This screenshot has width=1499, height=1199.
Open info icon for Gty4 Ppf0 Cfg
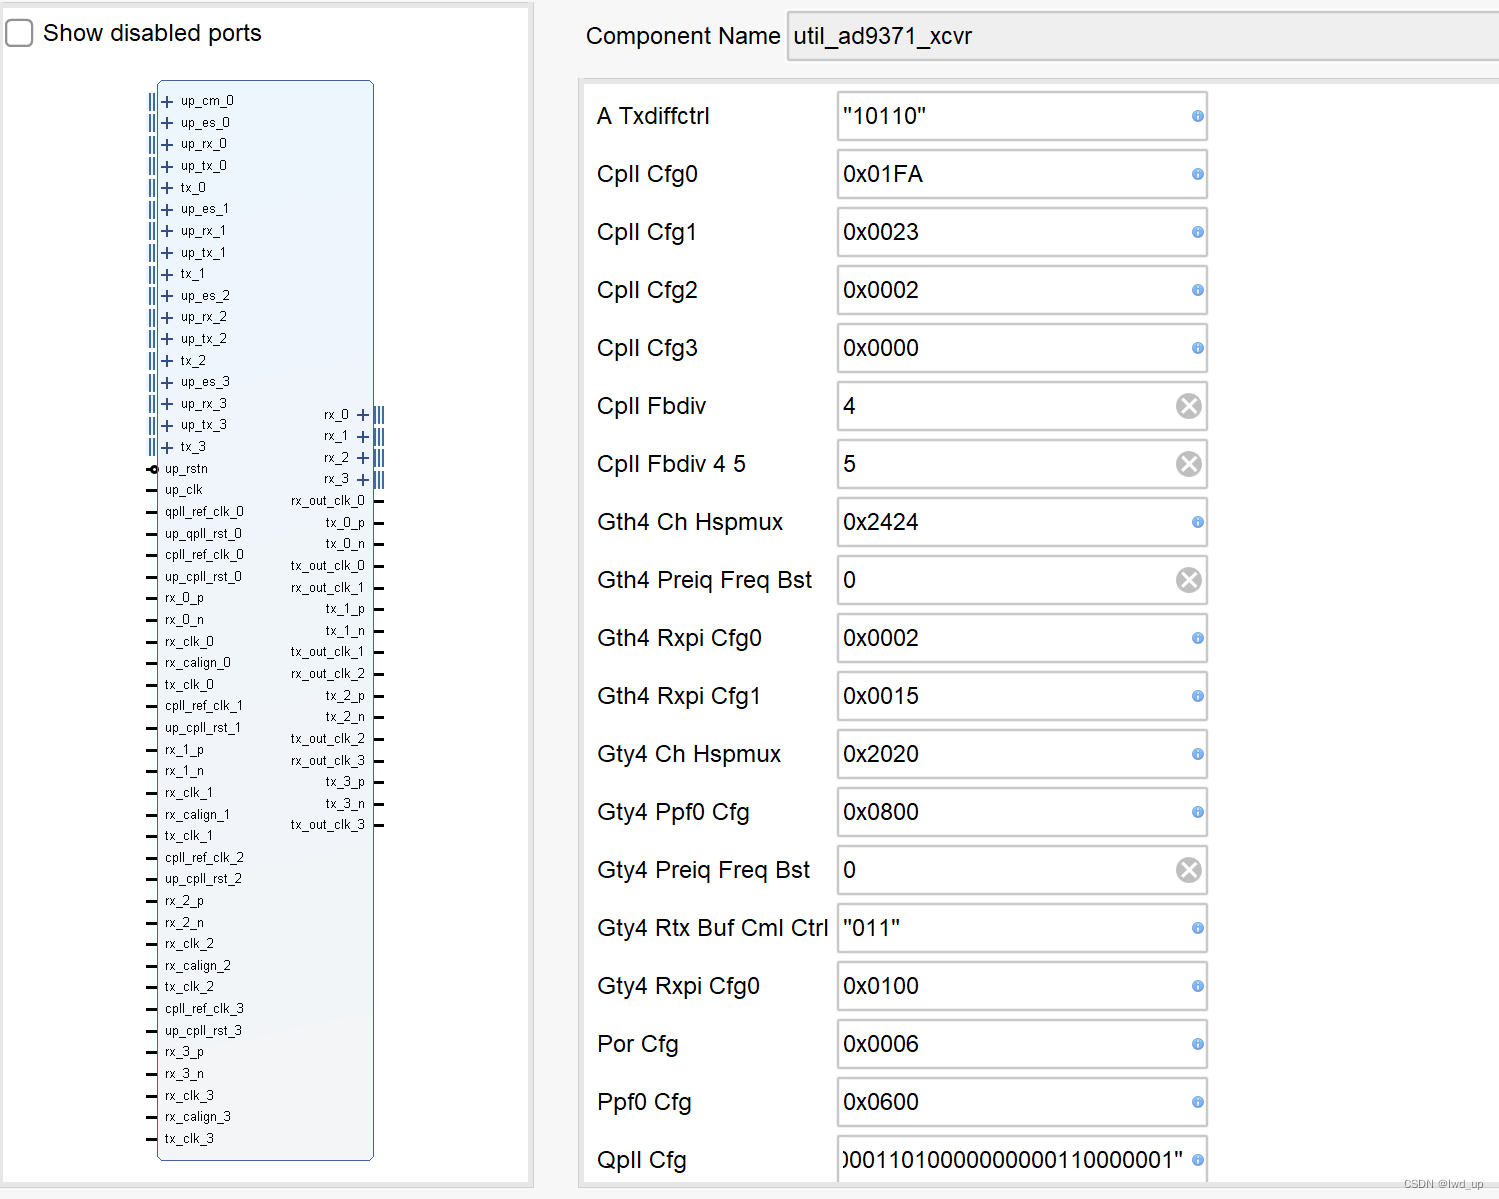coord(1197,812)
